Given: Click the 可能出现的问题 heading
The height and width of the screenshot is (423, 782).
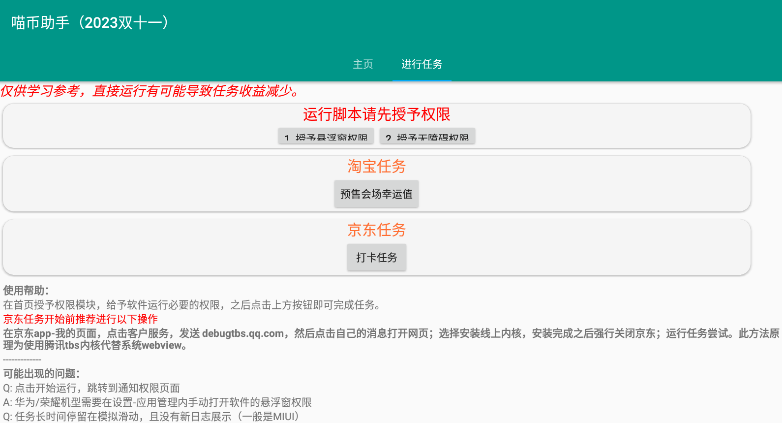Looking at the screenshot, I should tap(41, 374).
